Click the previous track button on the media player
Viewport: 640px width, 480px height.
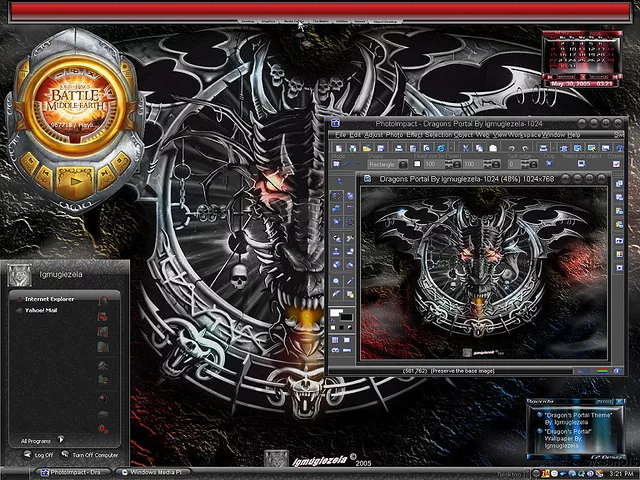(x=45, y=176)
